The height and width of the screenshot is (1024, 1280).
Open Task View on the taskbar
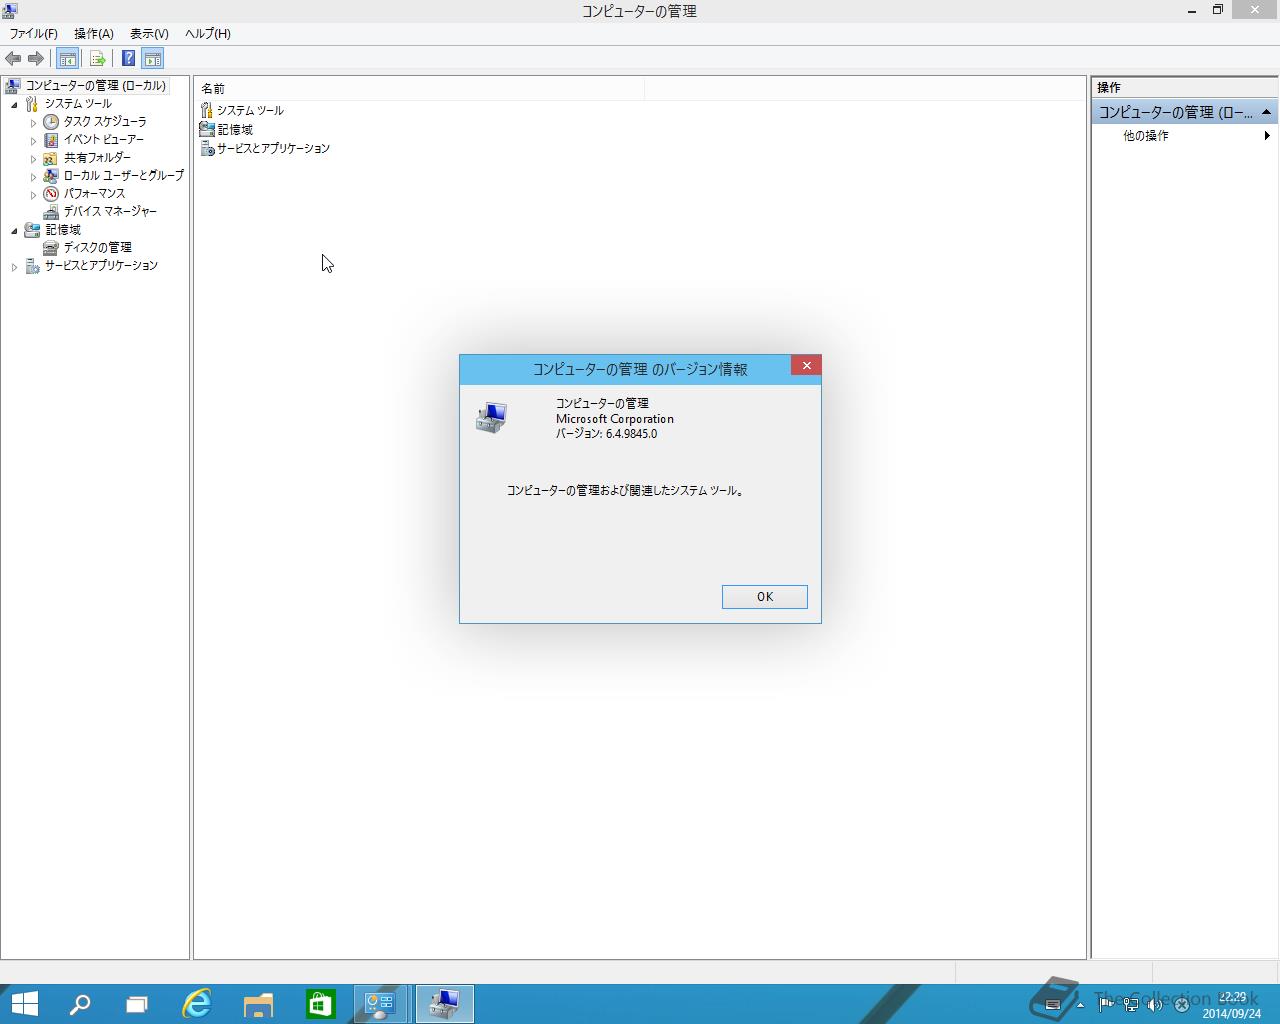137,1004
